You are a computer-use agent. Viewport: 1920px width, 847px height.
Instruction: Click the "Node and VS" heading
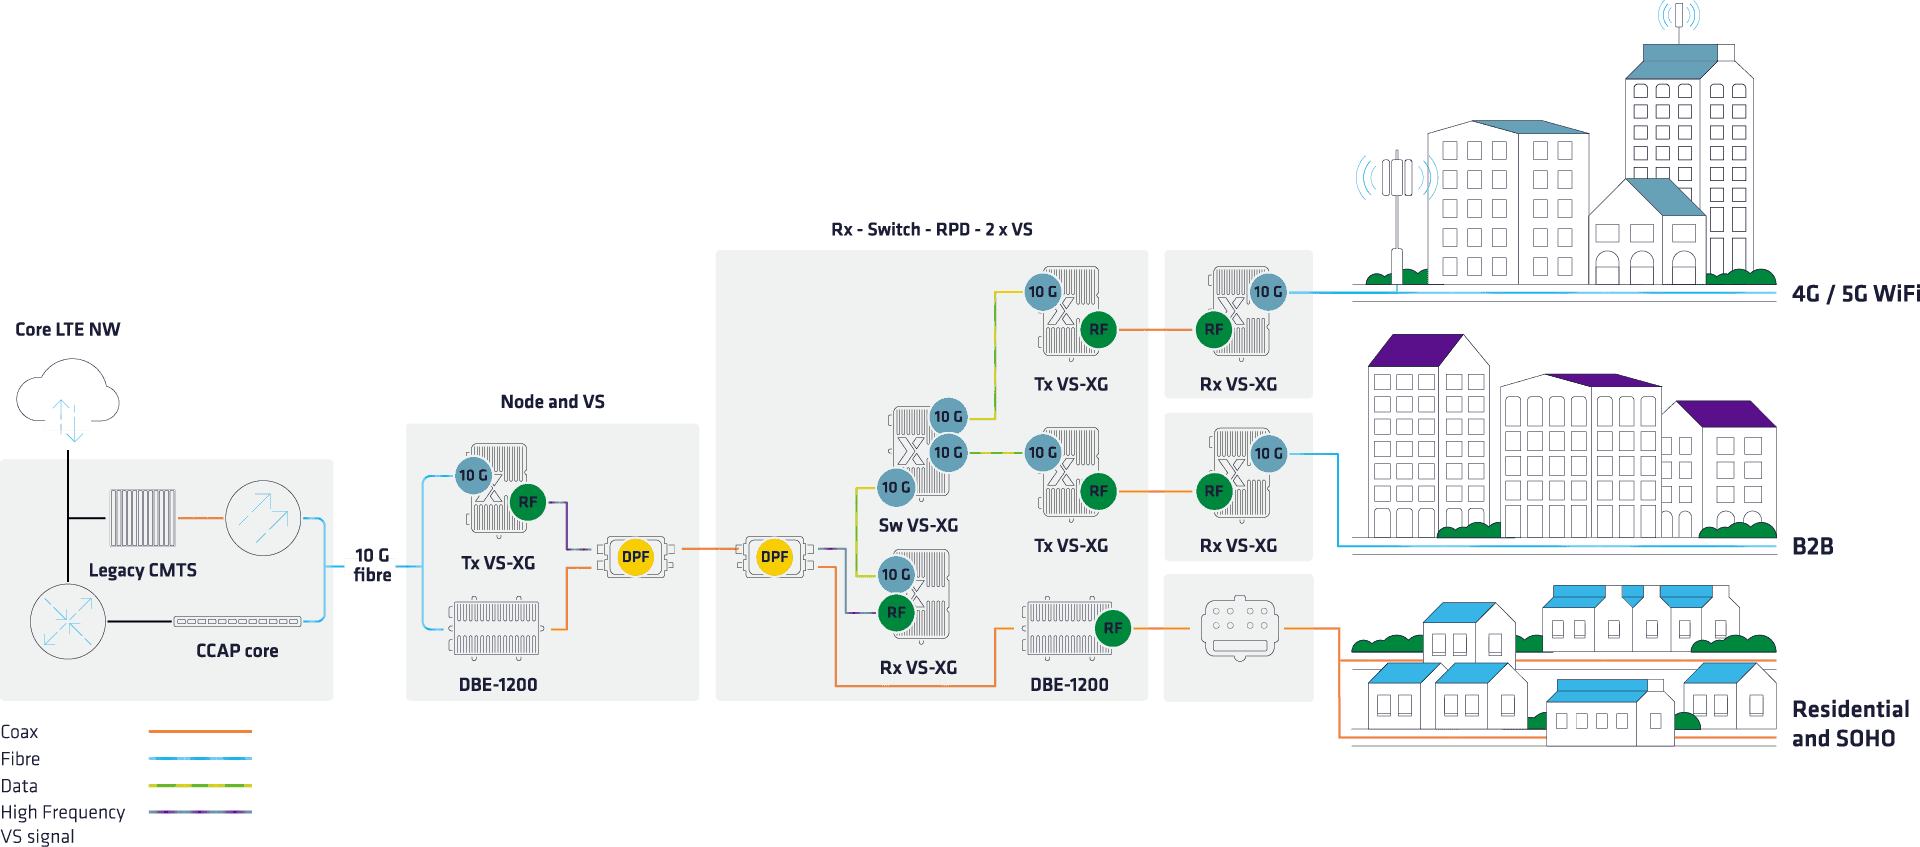point(553,402)
